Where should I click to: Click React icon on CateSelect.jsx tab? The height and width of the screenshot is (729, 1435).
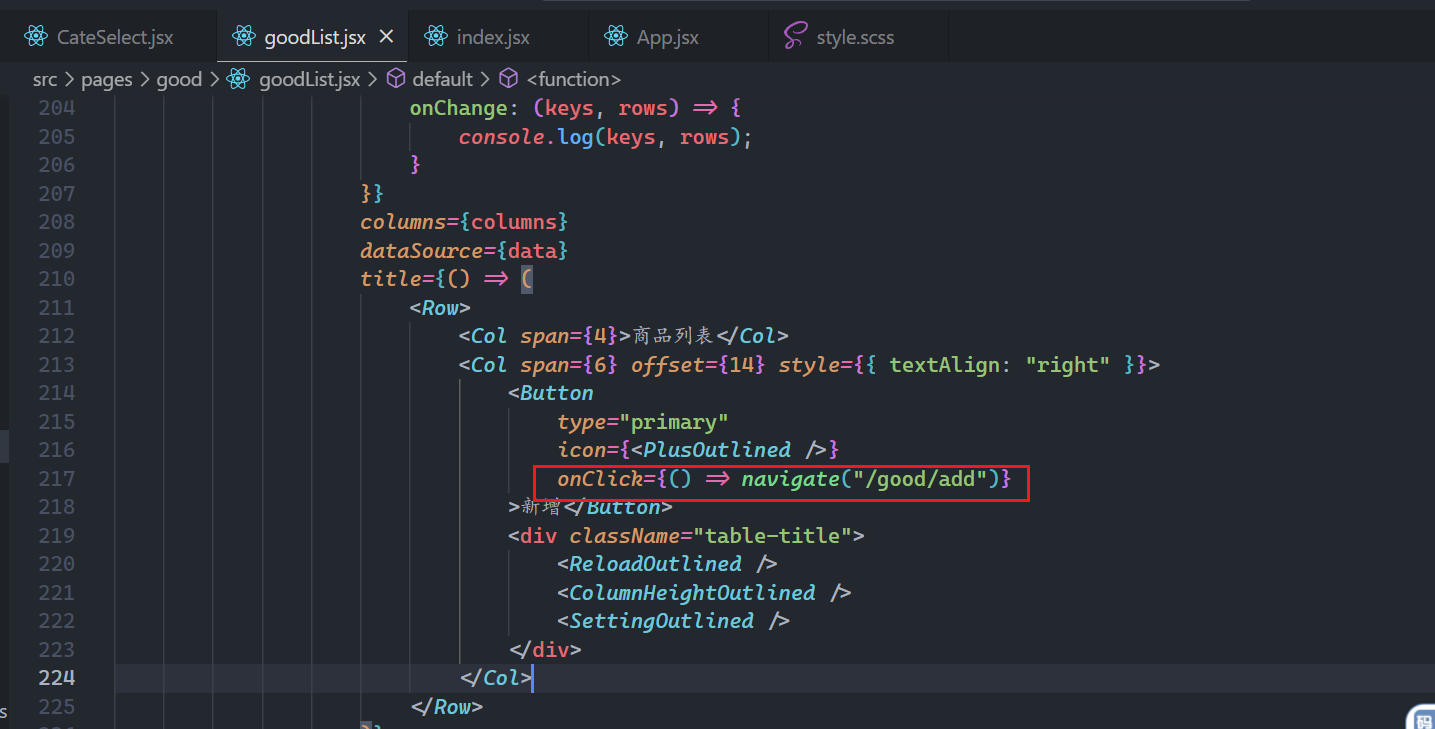[36, 37]
